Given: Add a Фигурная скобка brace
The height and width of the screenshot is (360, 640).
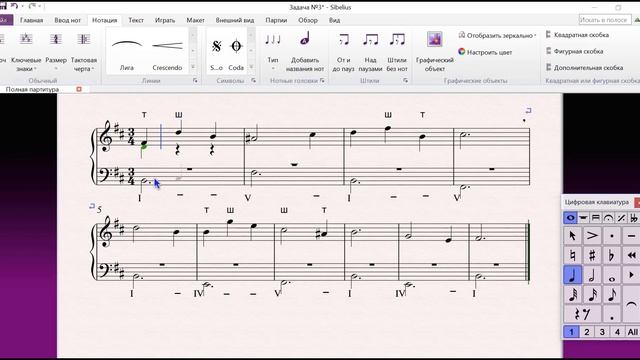Looking at the screenshot, I should pyautogui.click(x=574, y=51).
